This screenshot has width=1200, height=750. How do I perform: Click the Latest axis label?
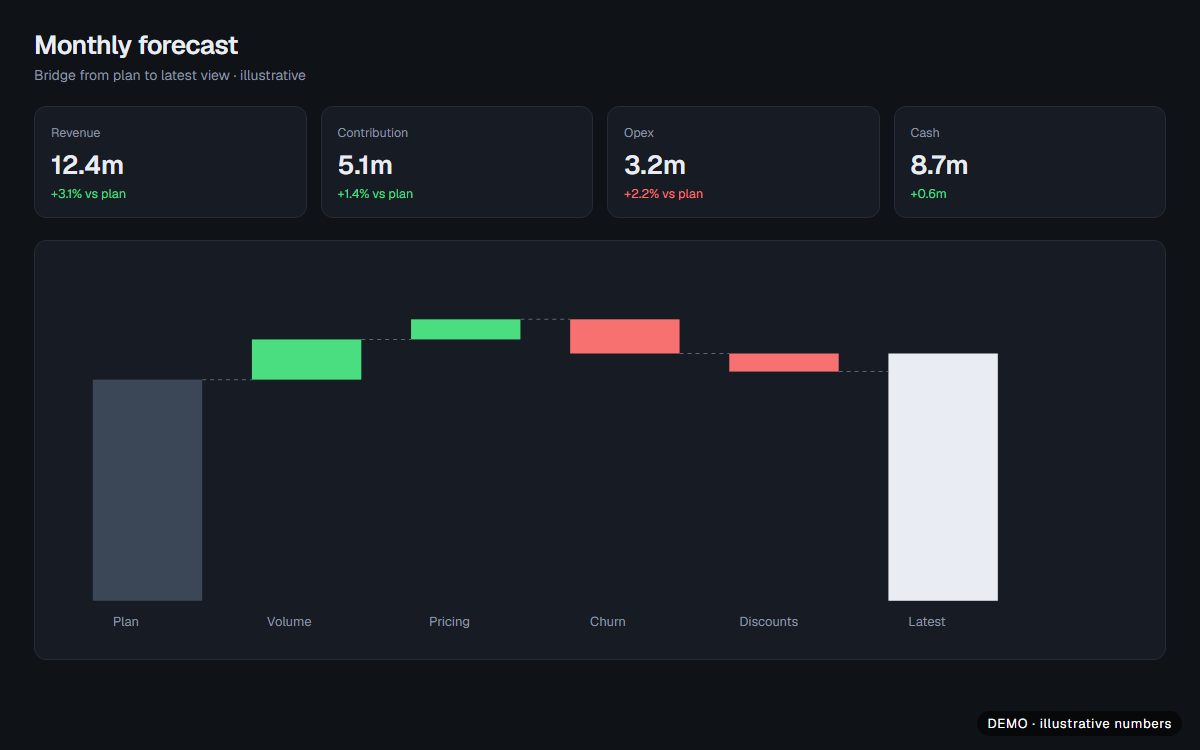927,622
